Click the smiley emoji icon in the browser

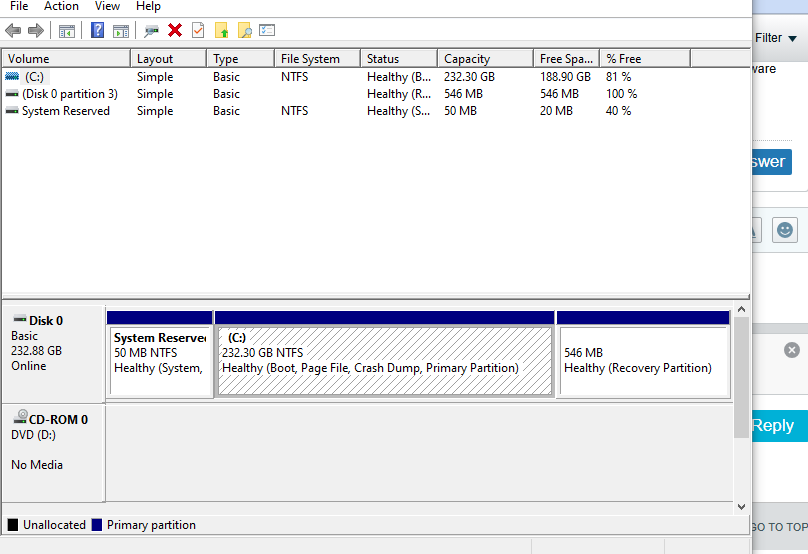click(785, 229)
